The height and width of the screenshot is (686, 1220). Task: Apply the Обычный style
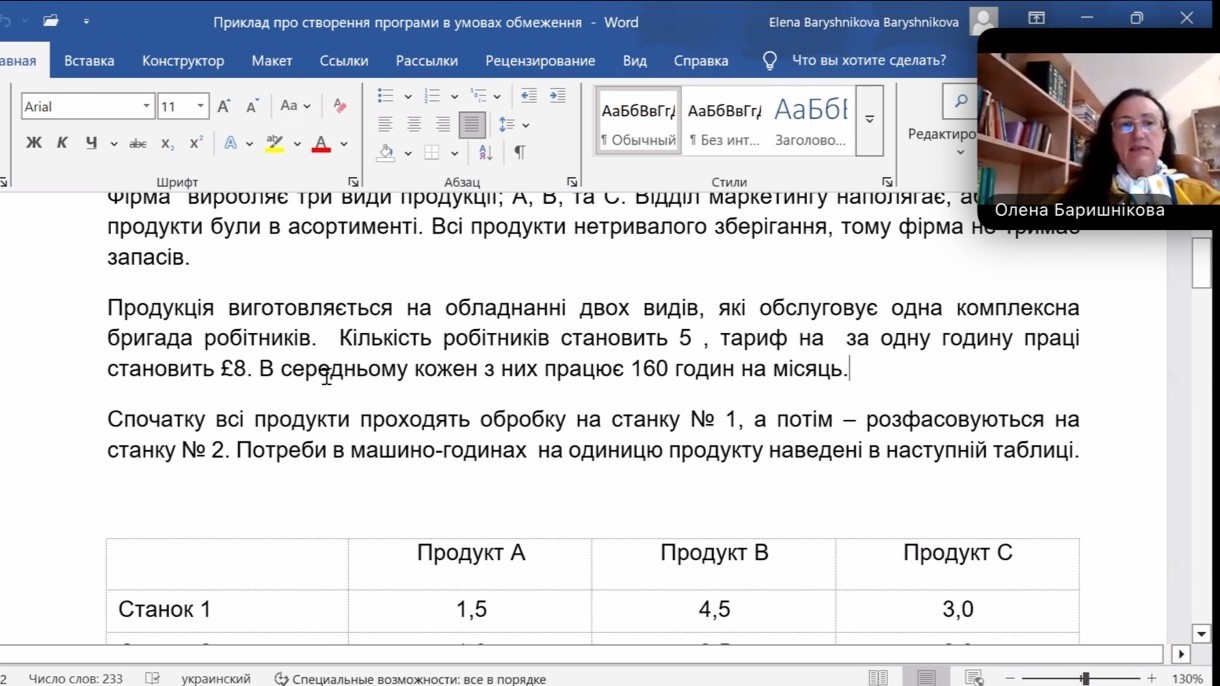coord(638,120)
